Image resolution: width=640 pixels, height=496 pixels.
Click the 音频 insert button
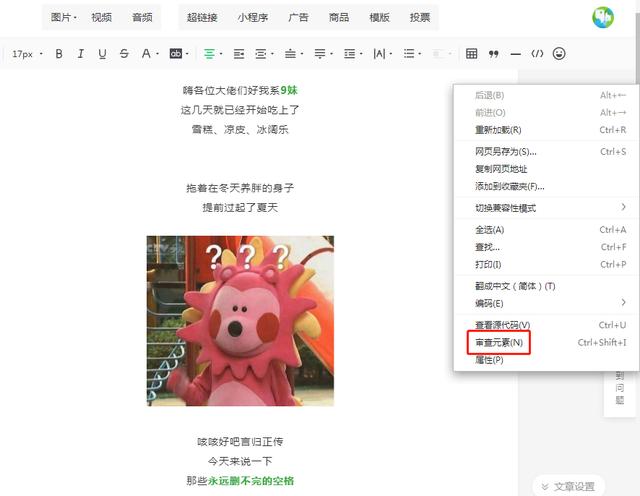[x=142, y=18]
